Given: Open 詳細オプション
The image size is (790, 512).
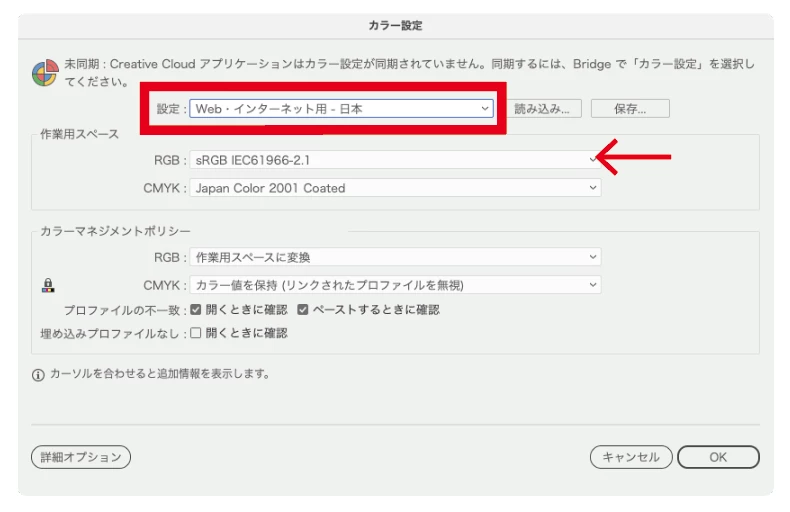Looking at the screenshot, I should 81,457.
